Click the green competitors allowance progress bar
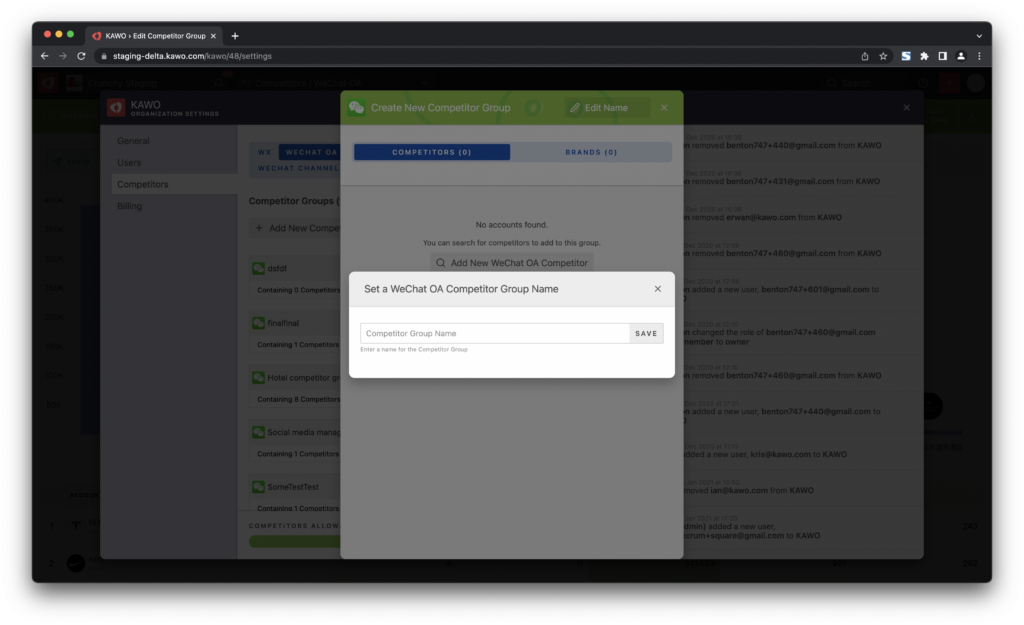This screenshot has height=625, width=1024. [x=295, y=541]
